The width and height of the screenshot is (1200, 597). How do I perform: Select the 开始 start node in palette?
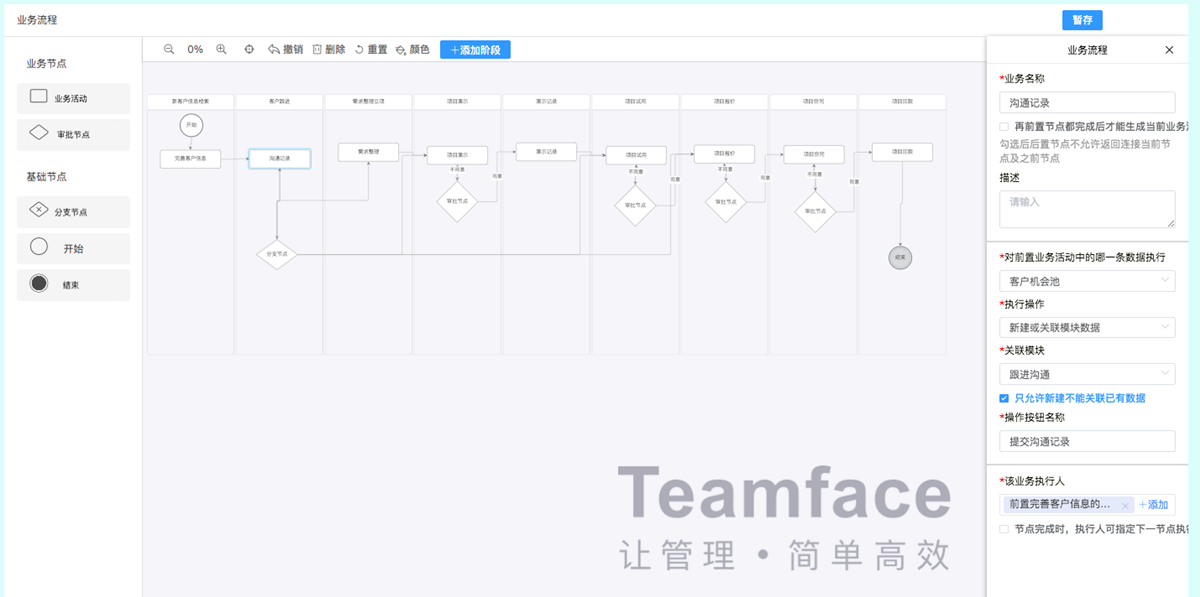point(74,248)
